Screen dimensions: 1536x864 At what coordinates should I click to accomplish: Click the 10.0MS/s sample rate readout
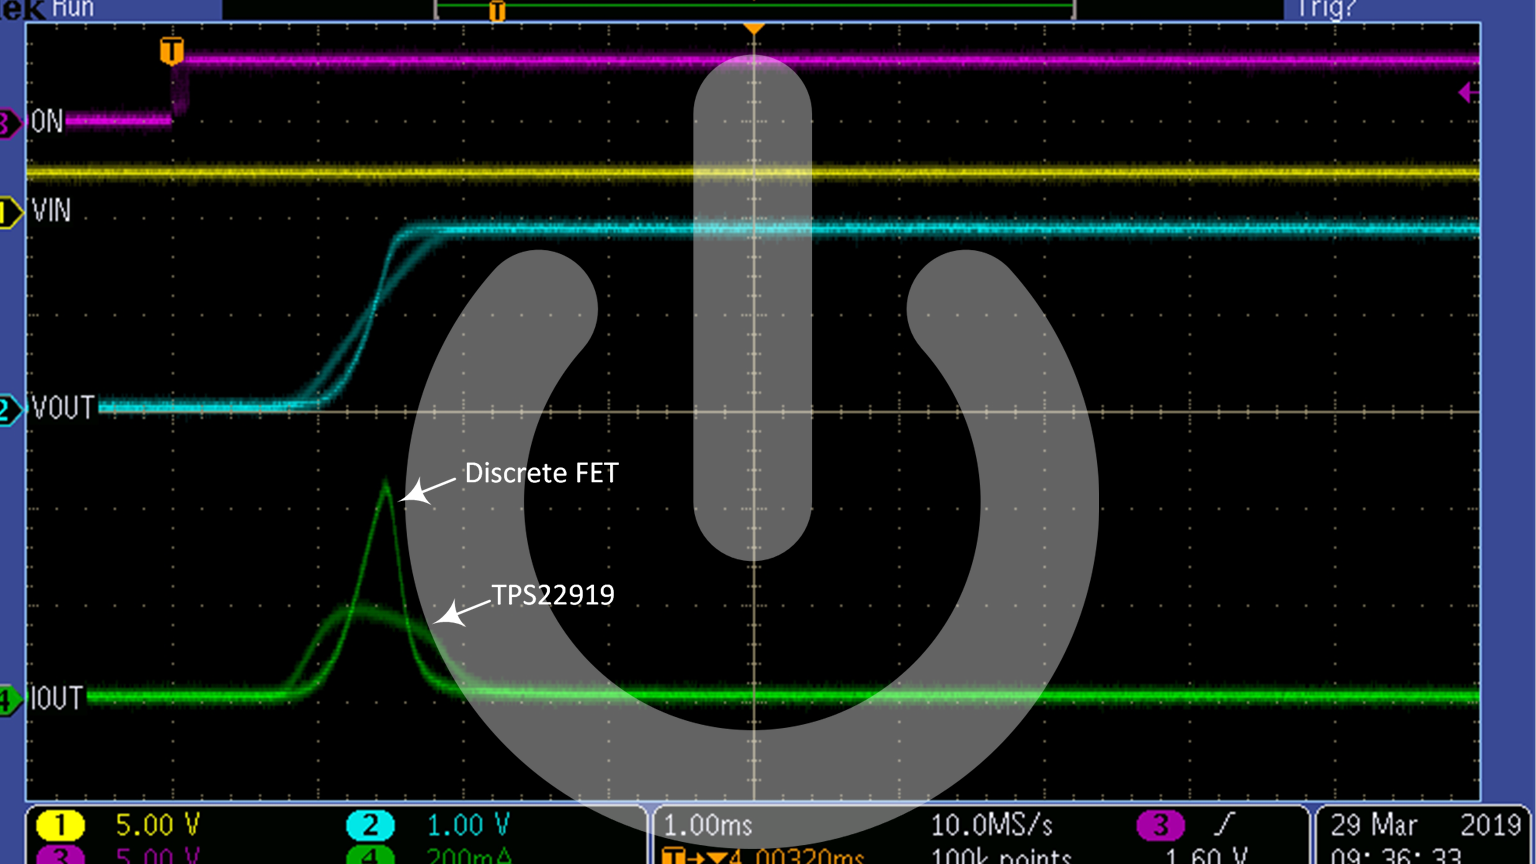991,826
